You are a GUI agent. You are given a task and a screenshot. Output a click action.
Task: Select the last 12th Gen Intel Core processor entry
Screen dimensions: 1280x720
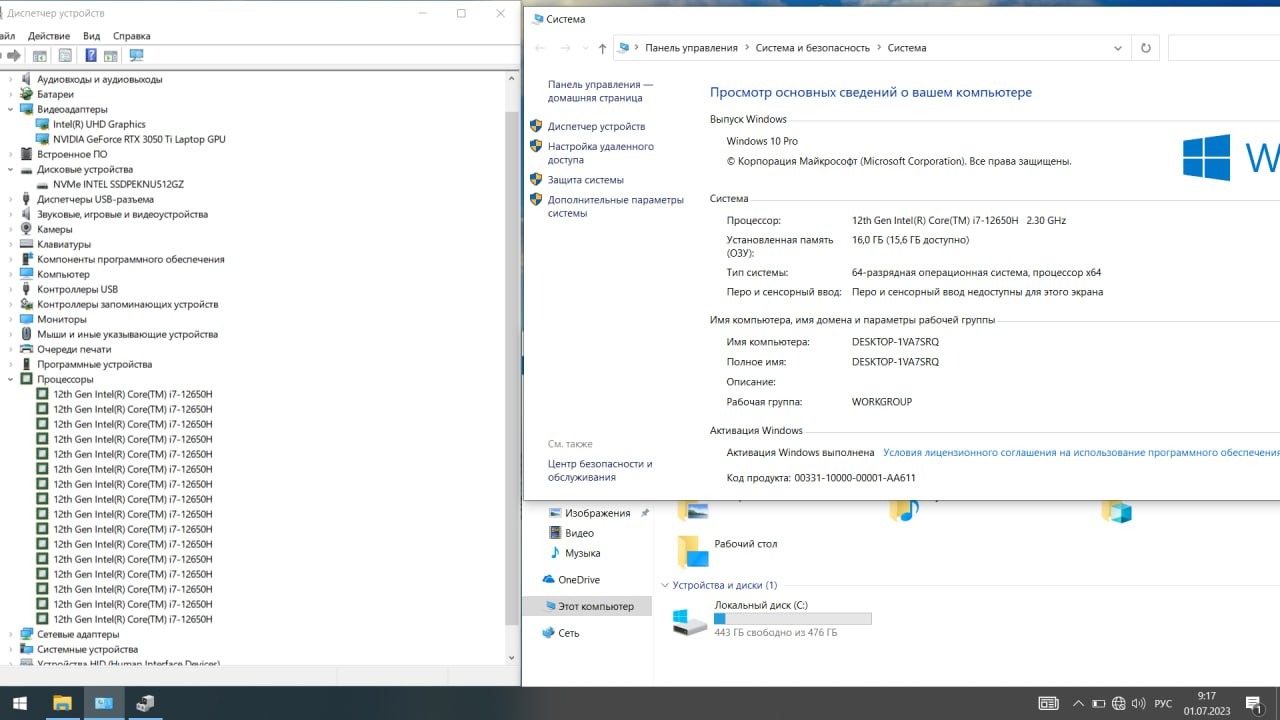coord(133,619)
